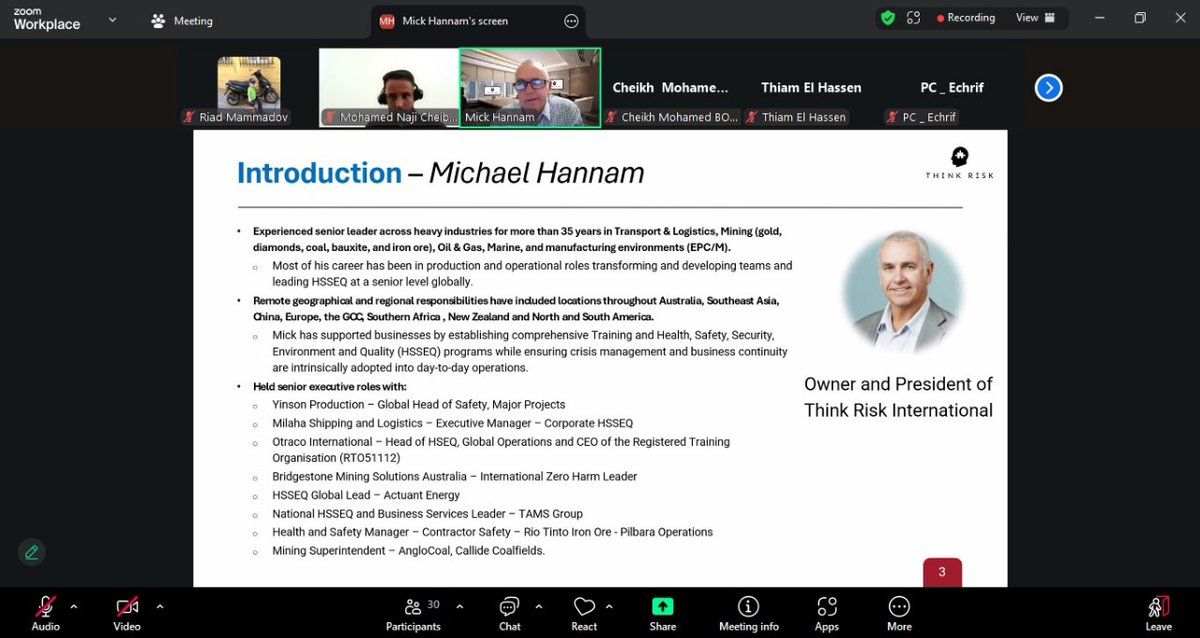Screen dimensions: 1200x638
Task: Click 'Owner and President of' caption text
Action: [898, 384]
